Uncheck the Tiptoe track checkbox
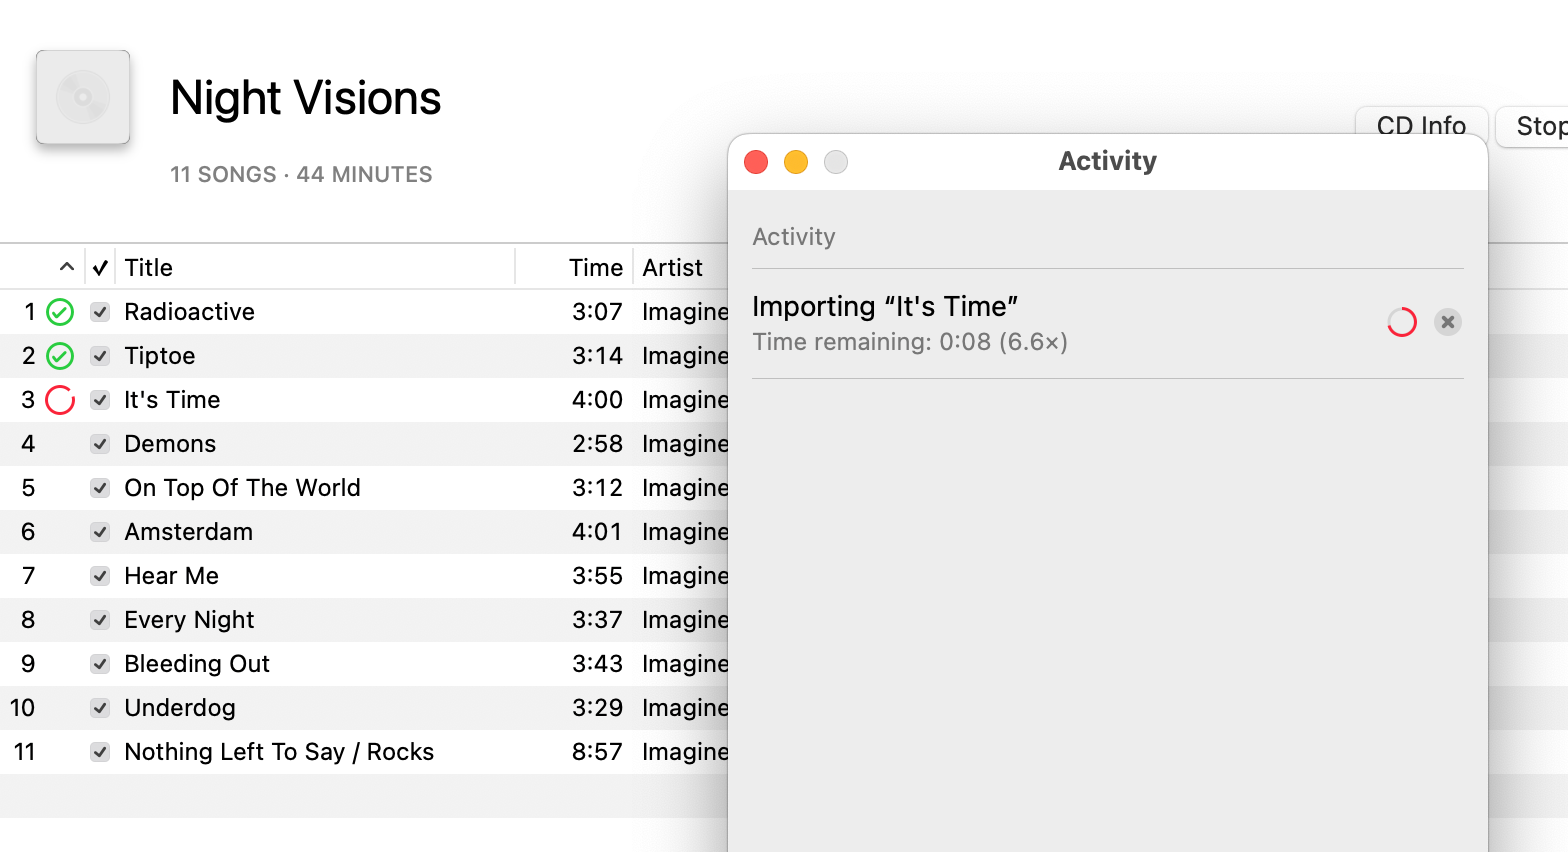Screen dimensions: 1568x852 tap(100, 356)
